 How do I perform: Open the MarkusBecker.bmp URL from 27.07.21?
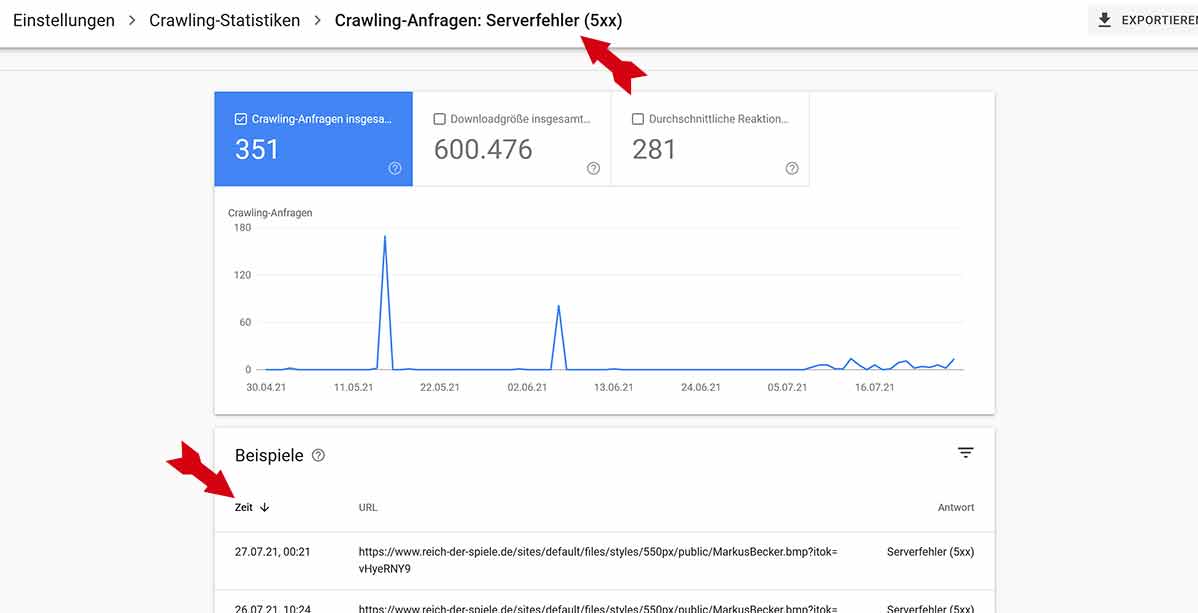coord(598,560)
